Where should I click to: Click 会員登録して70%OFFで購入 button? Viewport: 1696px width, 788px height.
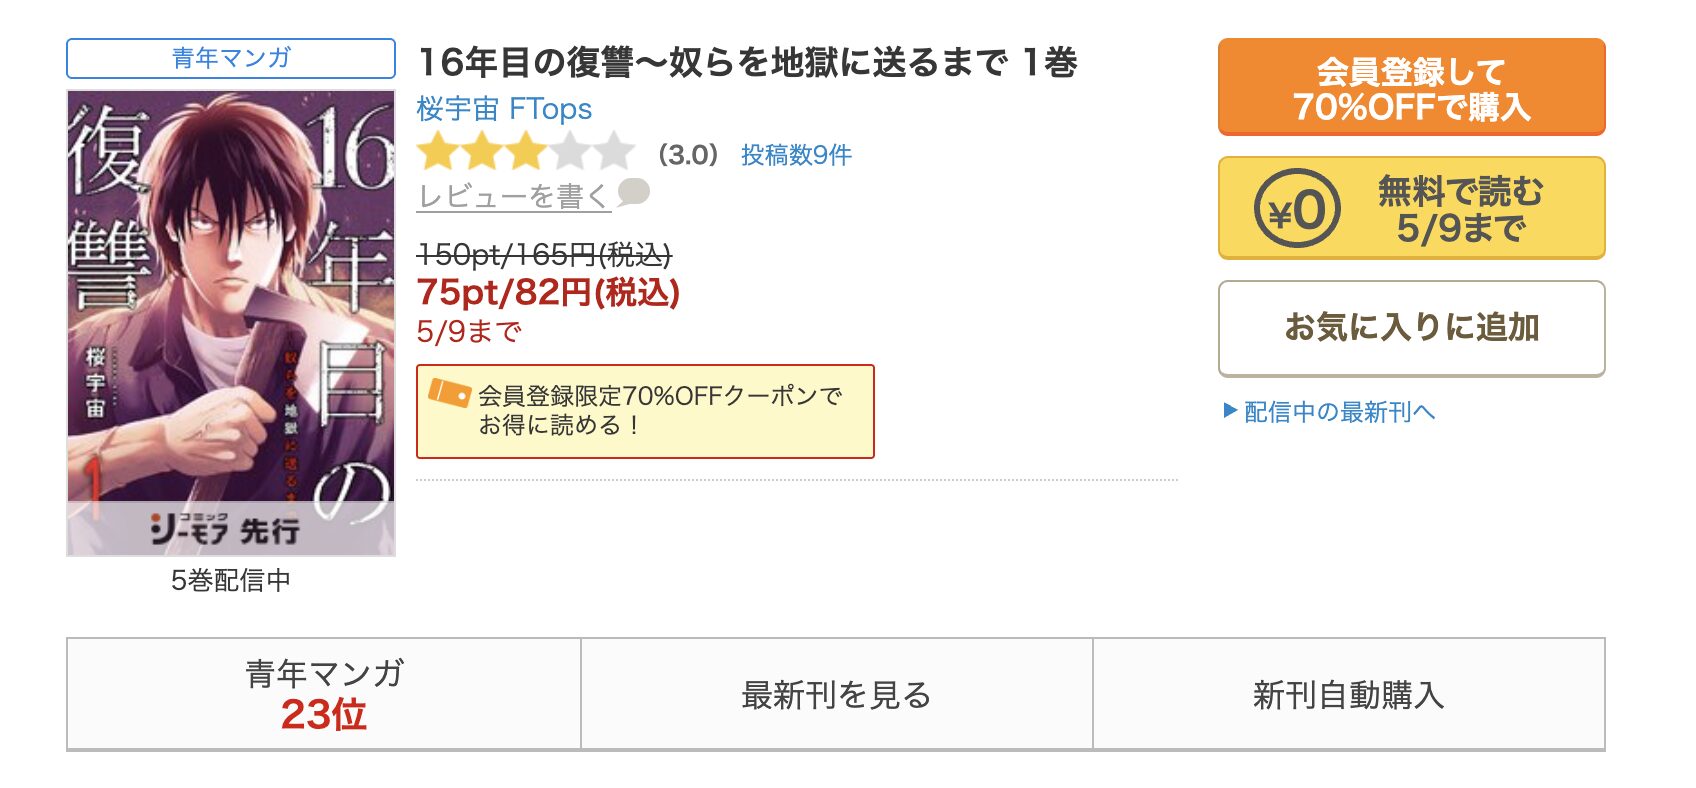coord(1411,87)
